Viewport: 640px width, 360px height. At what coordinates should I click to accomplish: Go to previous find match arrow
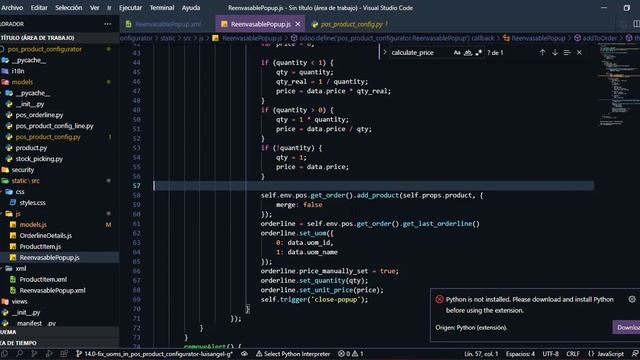click(x=542, y=53)
